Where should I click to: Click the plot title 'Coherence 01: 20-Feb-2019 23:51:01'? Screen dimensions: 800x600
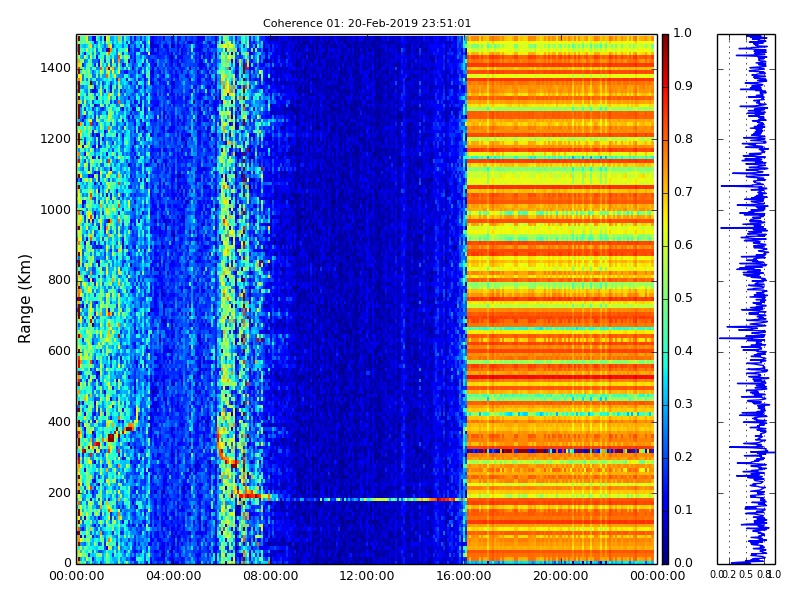pyautogui.click(x=367, y=23)
